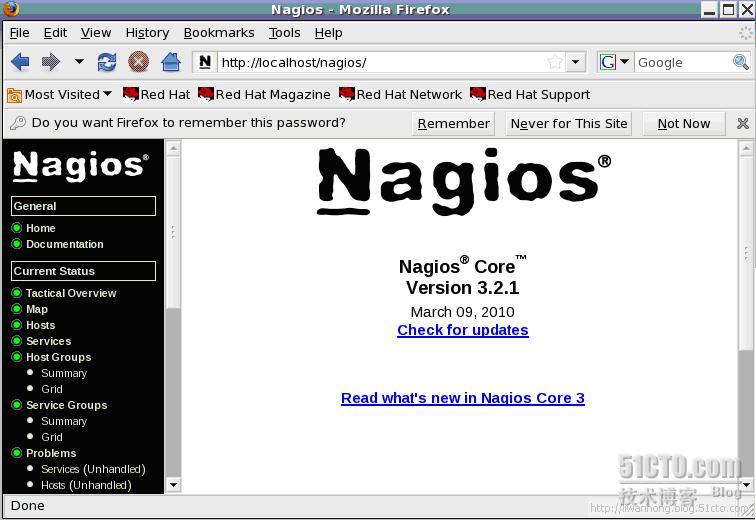This screenshot has width=756, height=520.
Task: Click the green bullet beside Problems
Action: tap(17, 453)
